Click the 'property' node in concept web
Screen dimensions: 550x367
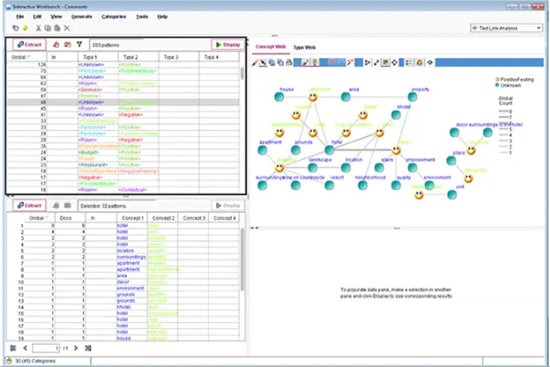(412, 97)
